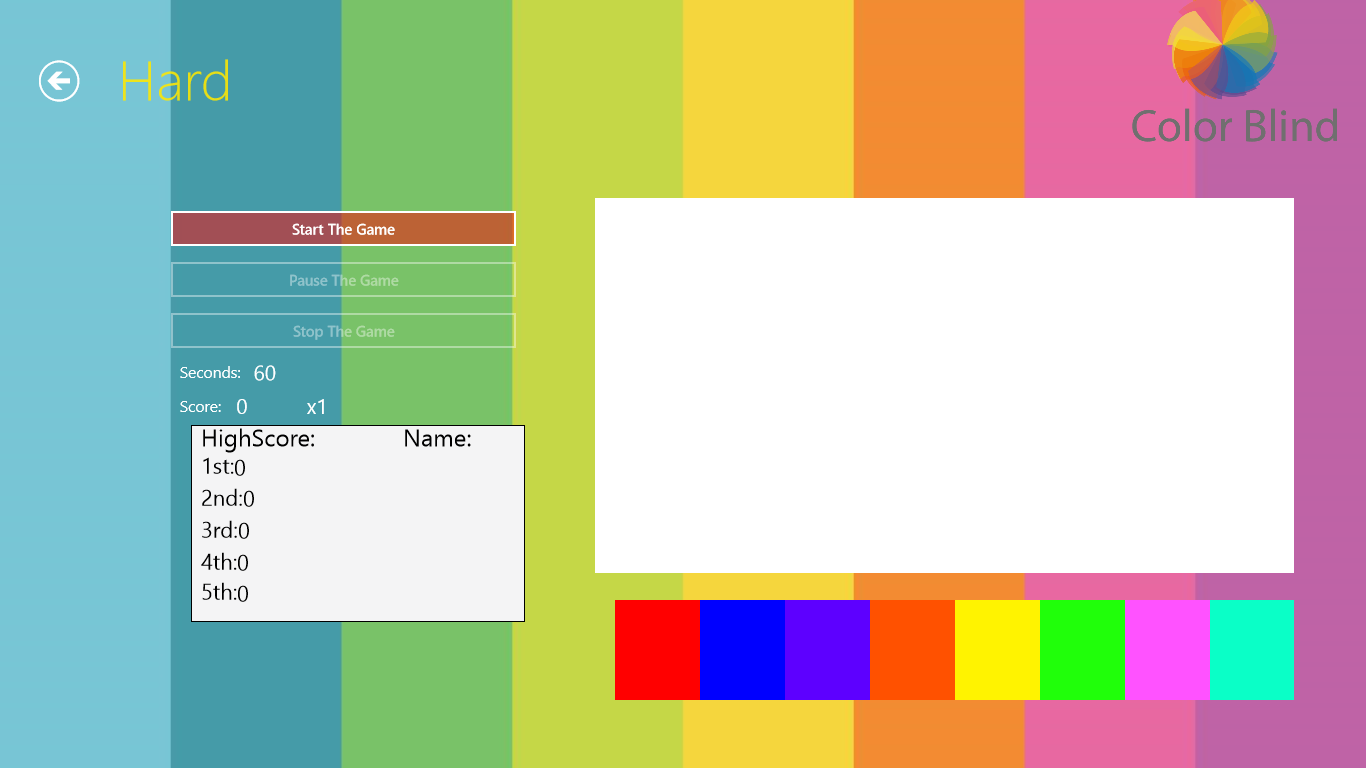Image resolution: width=1366 pixels, height=768 pixels.
Task: Pick the pink magenta color swatch
Action: [1167, 650]
